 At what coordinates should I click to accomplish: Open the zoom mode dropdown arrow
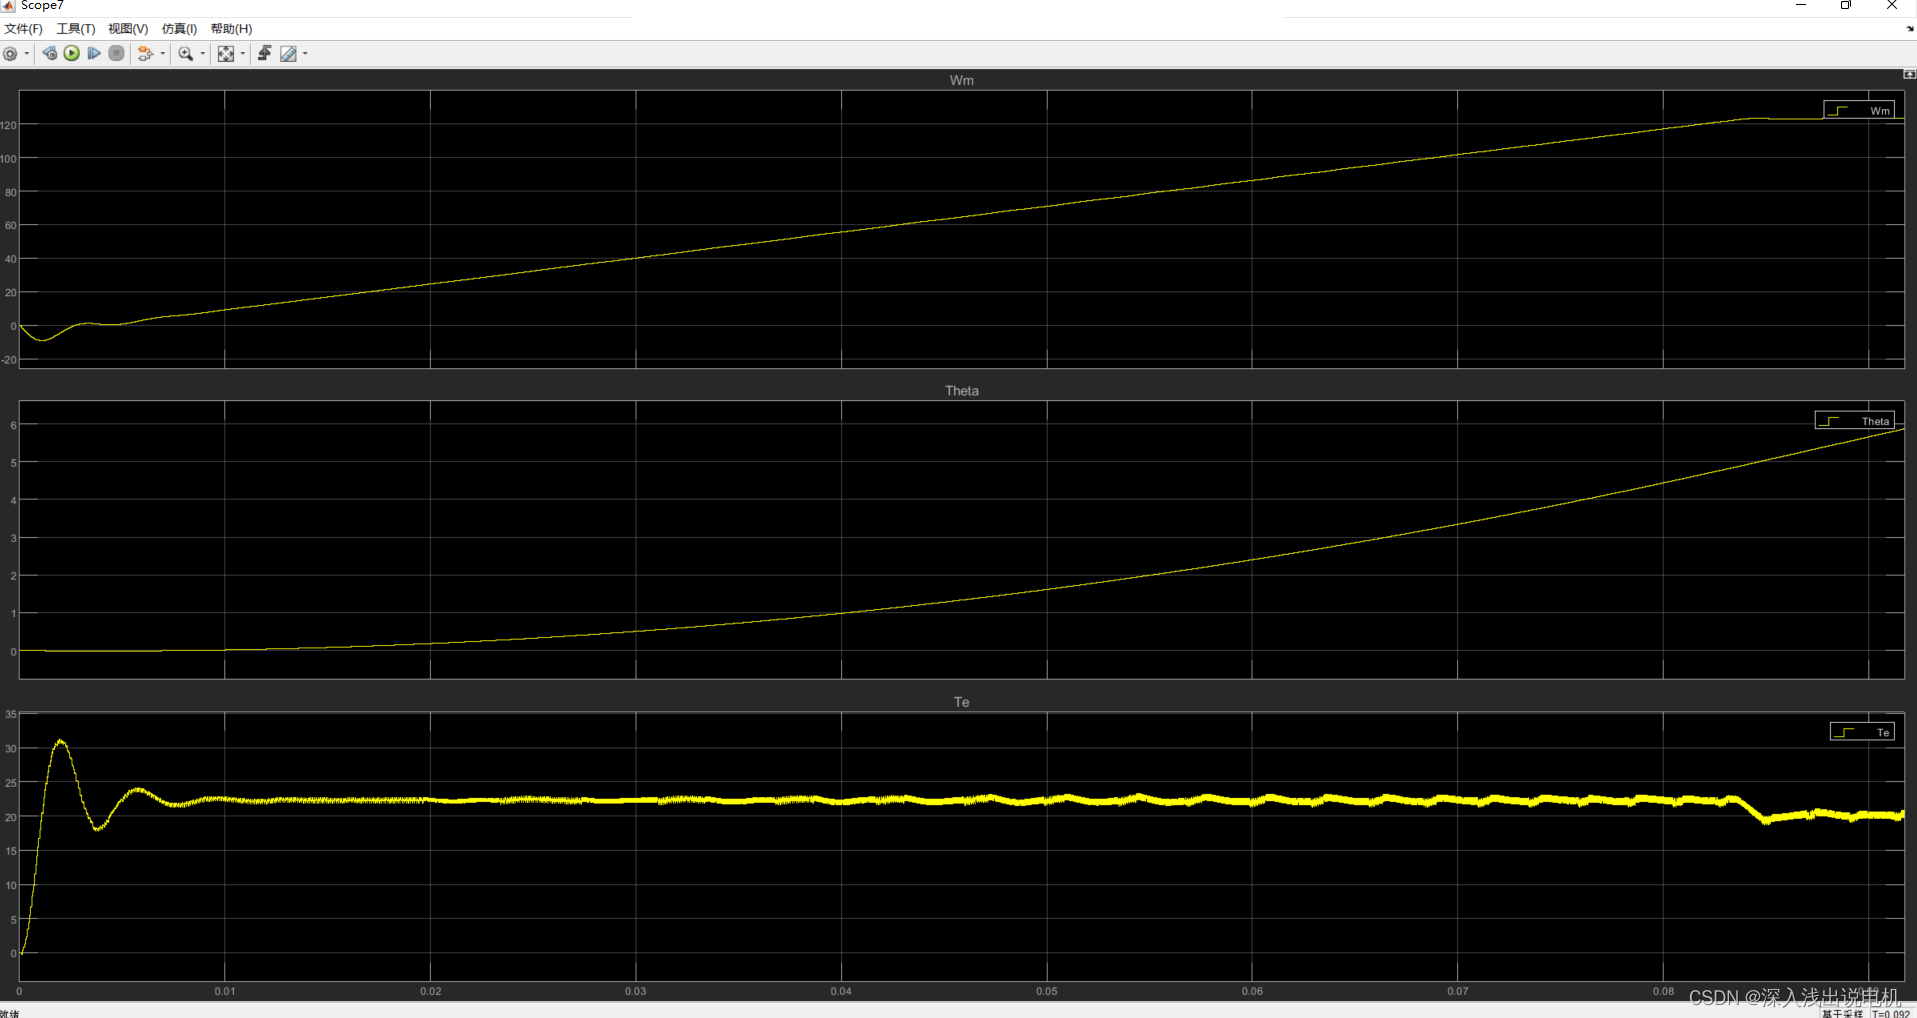pyautogui.click(x=203, y=54)
